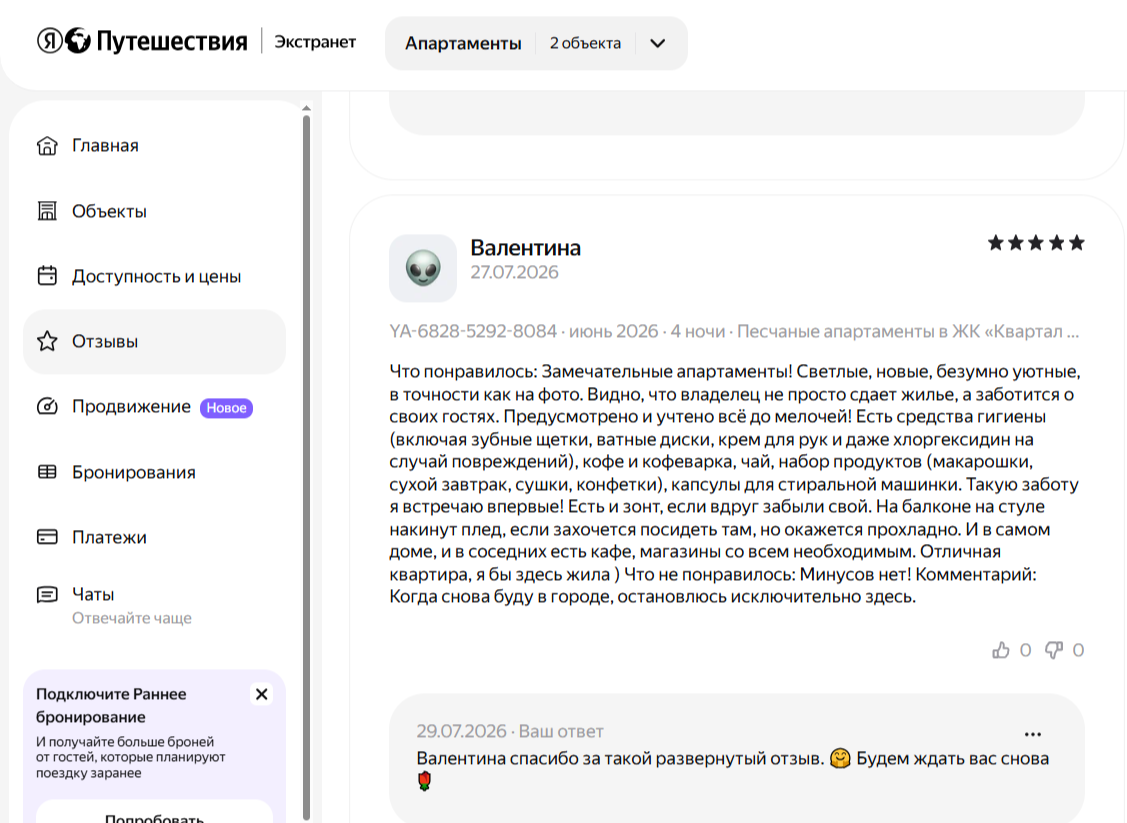The height and width of the screenshot is (823, 1127).
Task: Open the Yandex Travel logo link
Action: pos(142,41)
